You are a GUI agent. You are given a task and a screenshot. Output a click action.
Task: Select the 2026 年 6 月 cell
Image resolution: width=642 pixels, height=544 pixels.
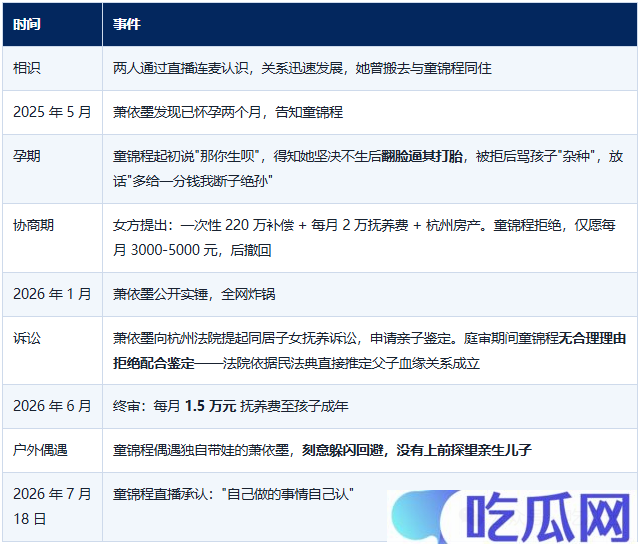click(52, 406)
